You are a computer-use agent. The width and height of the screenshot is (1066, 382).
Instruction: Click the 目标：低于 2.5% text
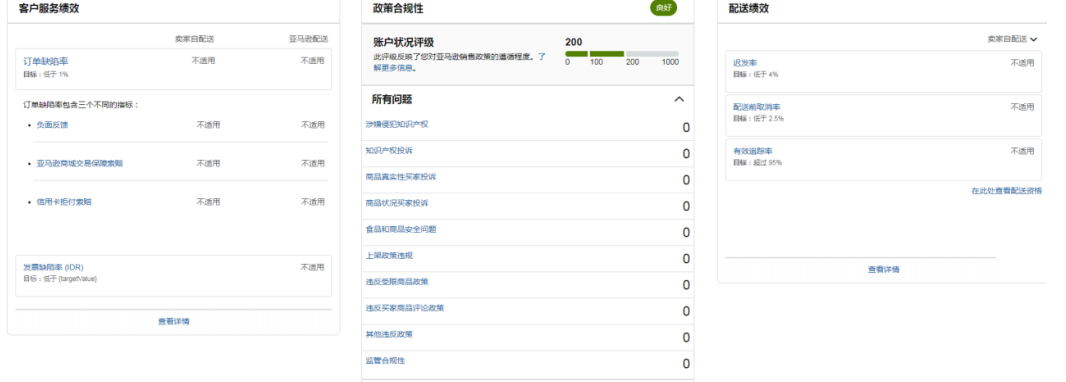(758, 118)
